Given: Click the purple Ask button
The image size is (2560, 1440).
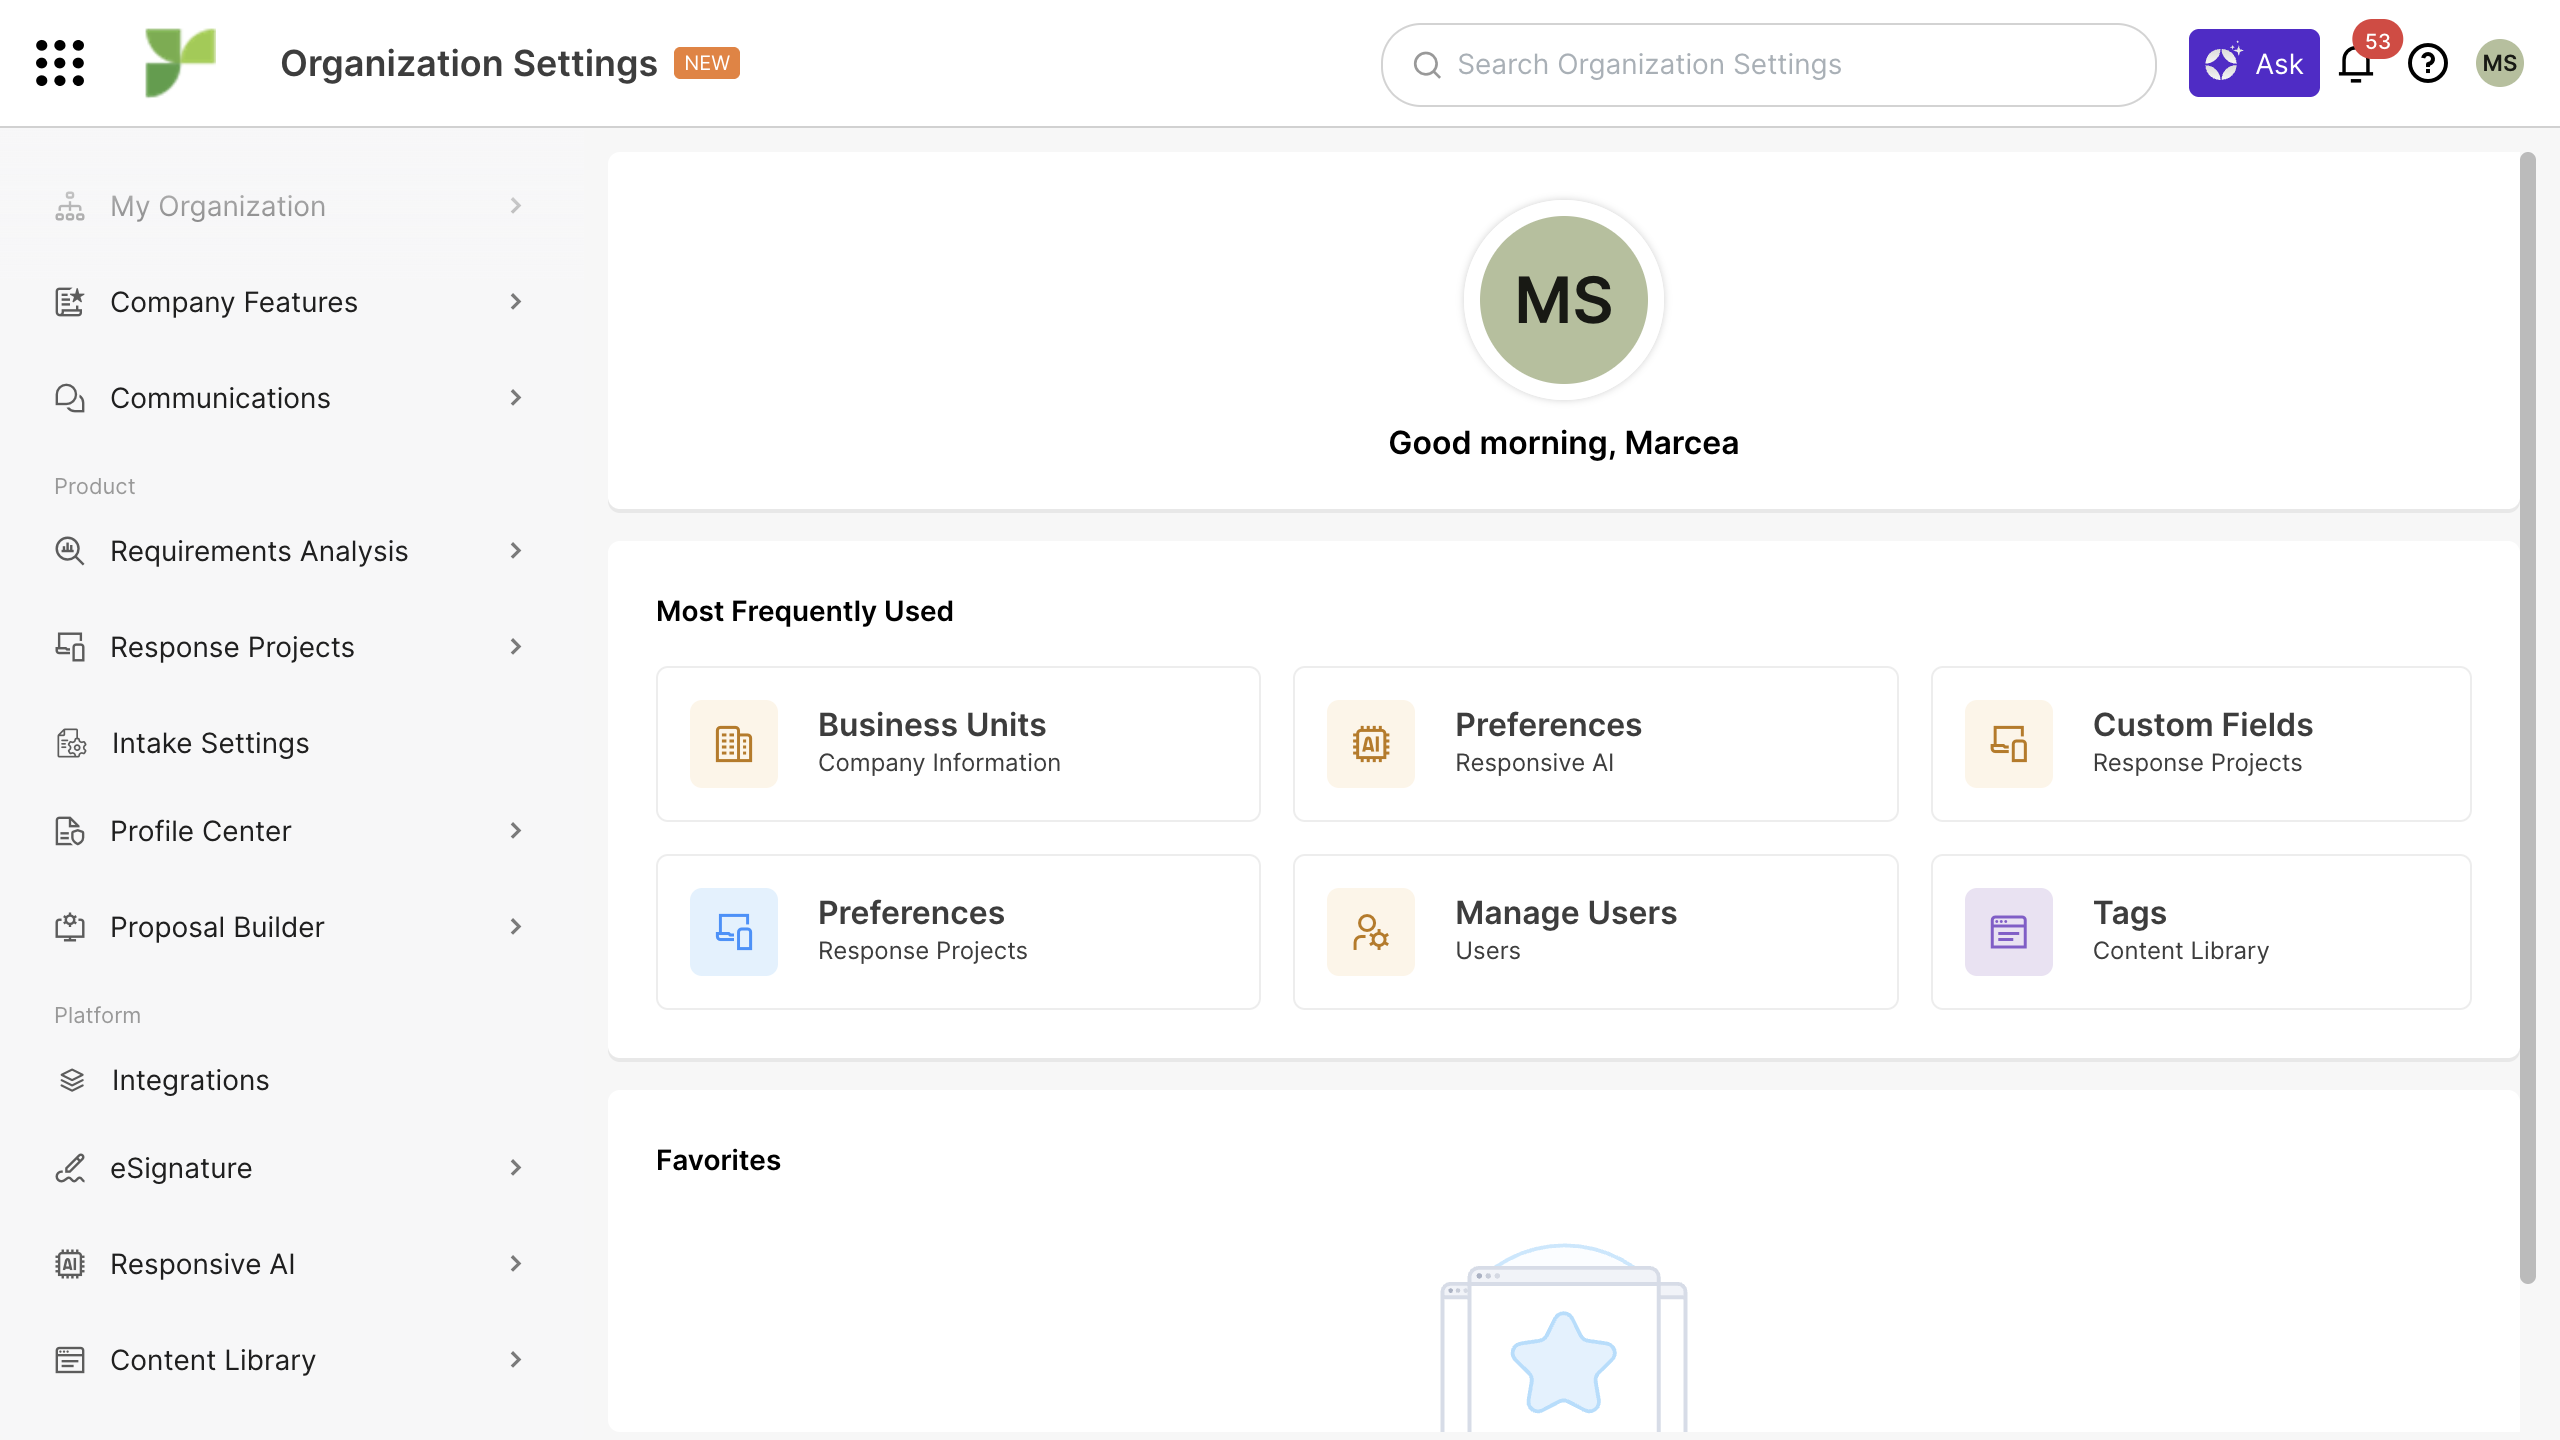Looking at the screenshot, I should tap(2253, 64).
